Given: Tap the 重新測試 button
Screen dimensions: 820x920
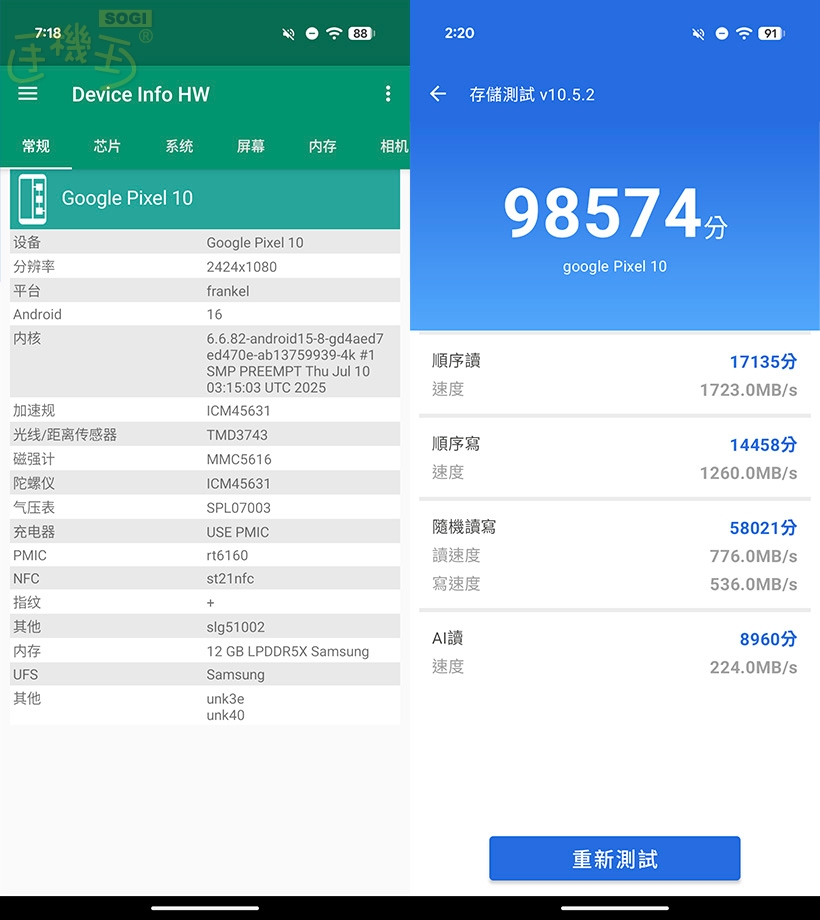Looking at the screenshot, I should (x=615, y=858).
